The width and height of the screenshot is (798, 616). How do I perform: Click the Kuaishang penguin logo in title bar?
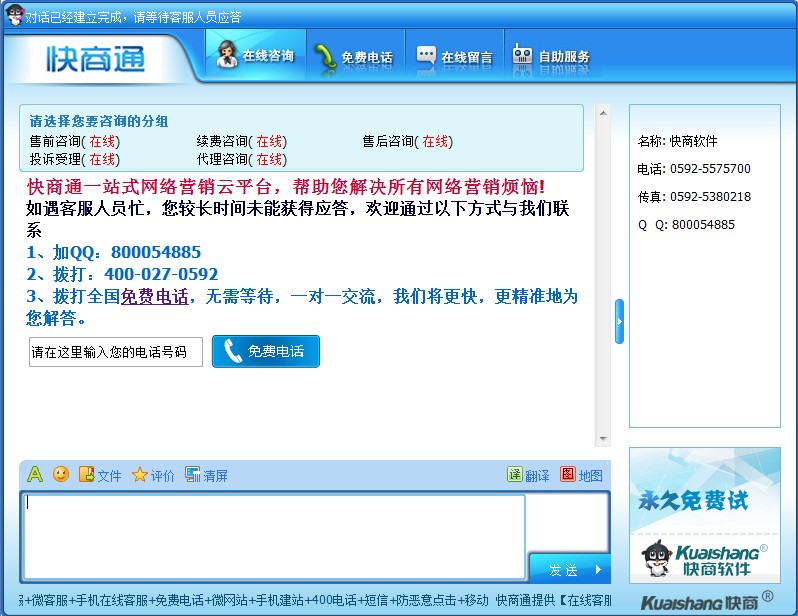coord(14,15)
